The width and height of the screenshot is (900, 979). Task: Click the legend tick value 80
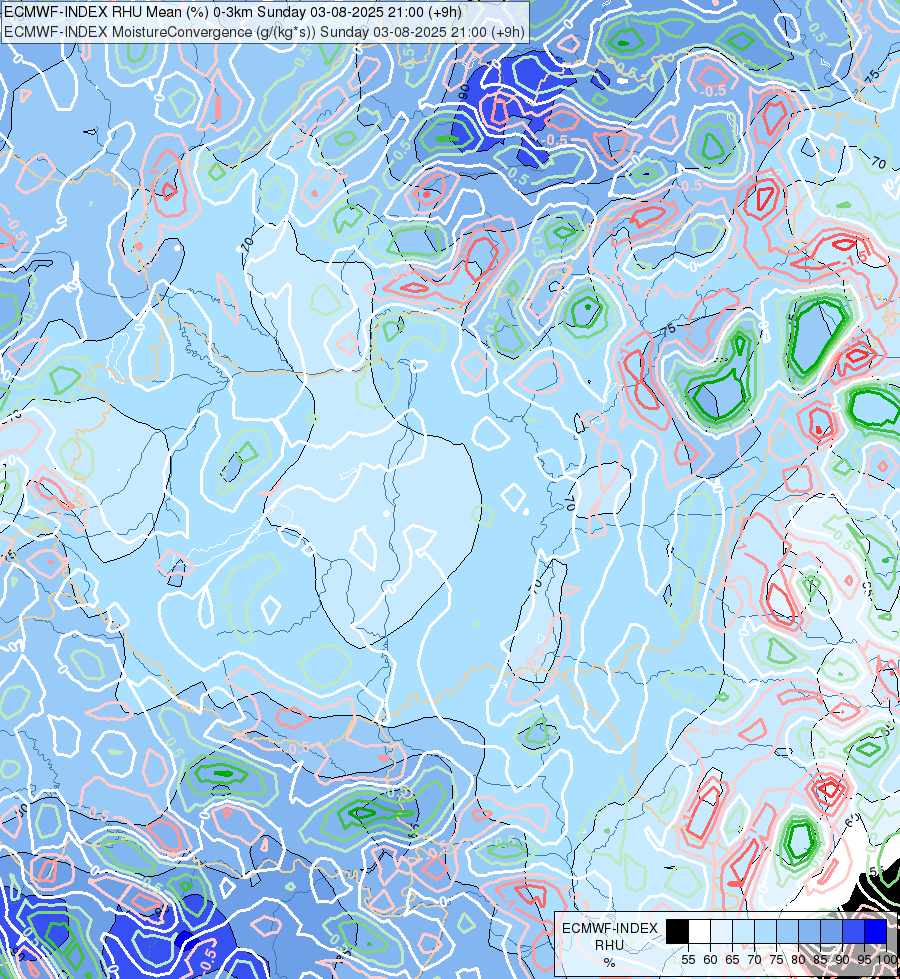(798, 960)
